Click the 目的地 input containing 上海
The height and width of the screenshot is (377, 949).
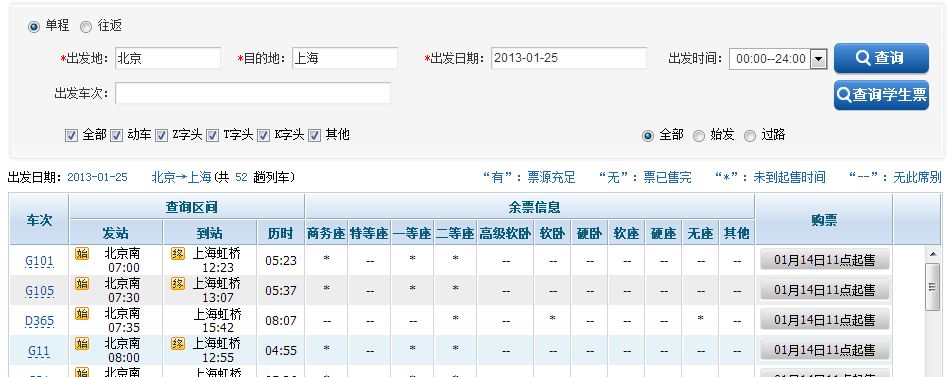point(344,59)
